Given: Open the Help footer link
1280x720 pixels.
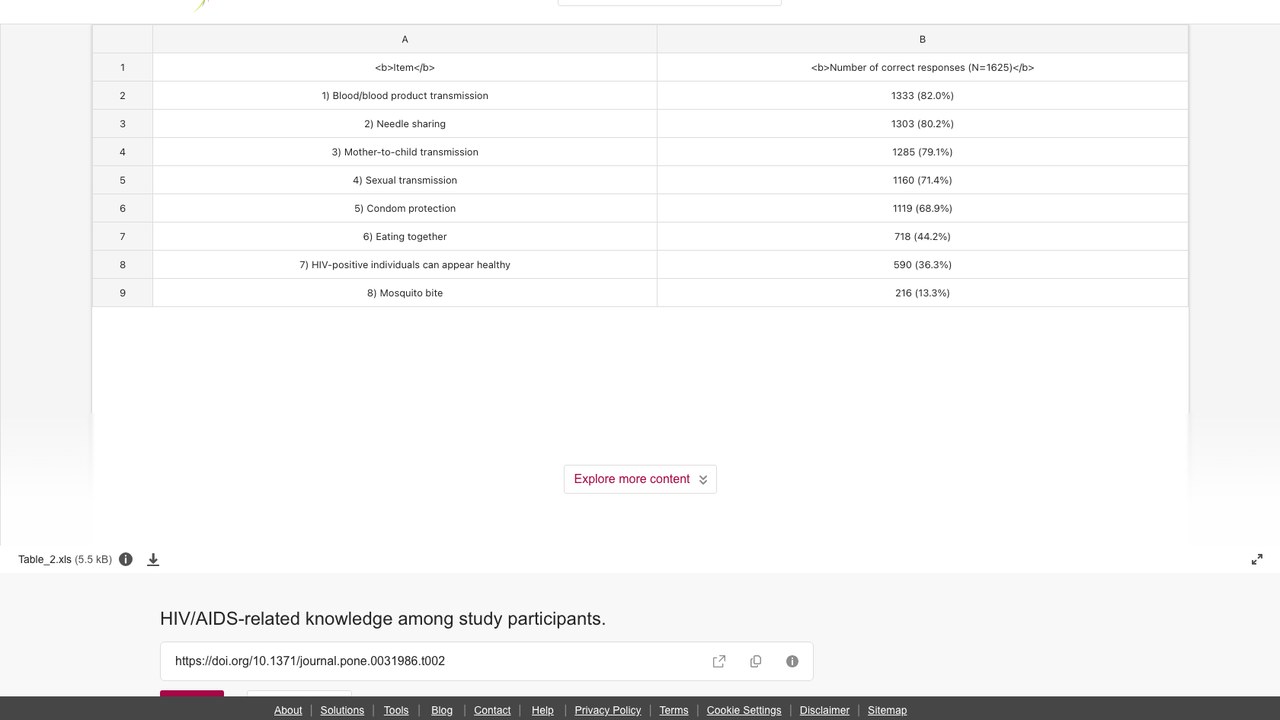Looking at the screenshot, I should [x=542, y=710].
